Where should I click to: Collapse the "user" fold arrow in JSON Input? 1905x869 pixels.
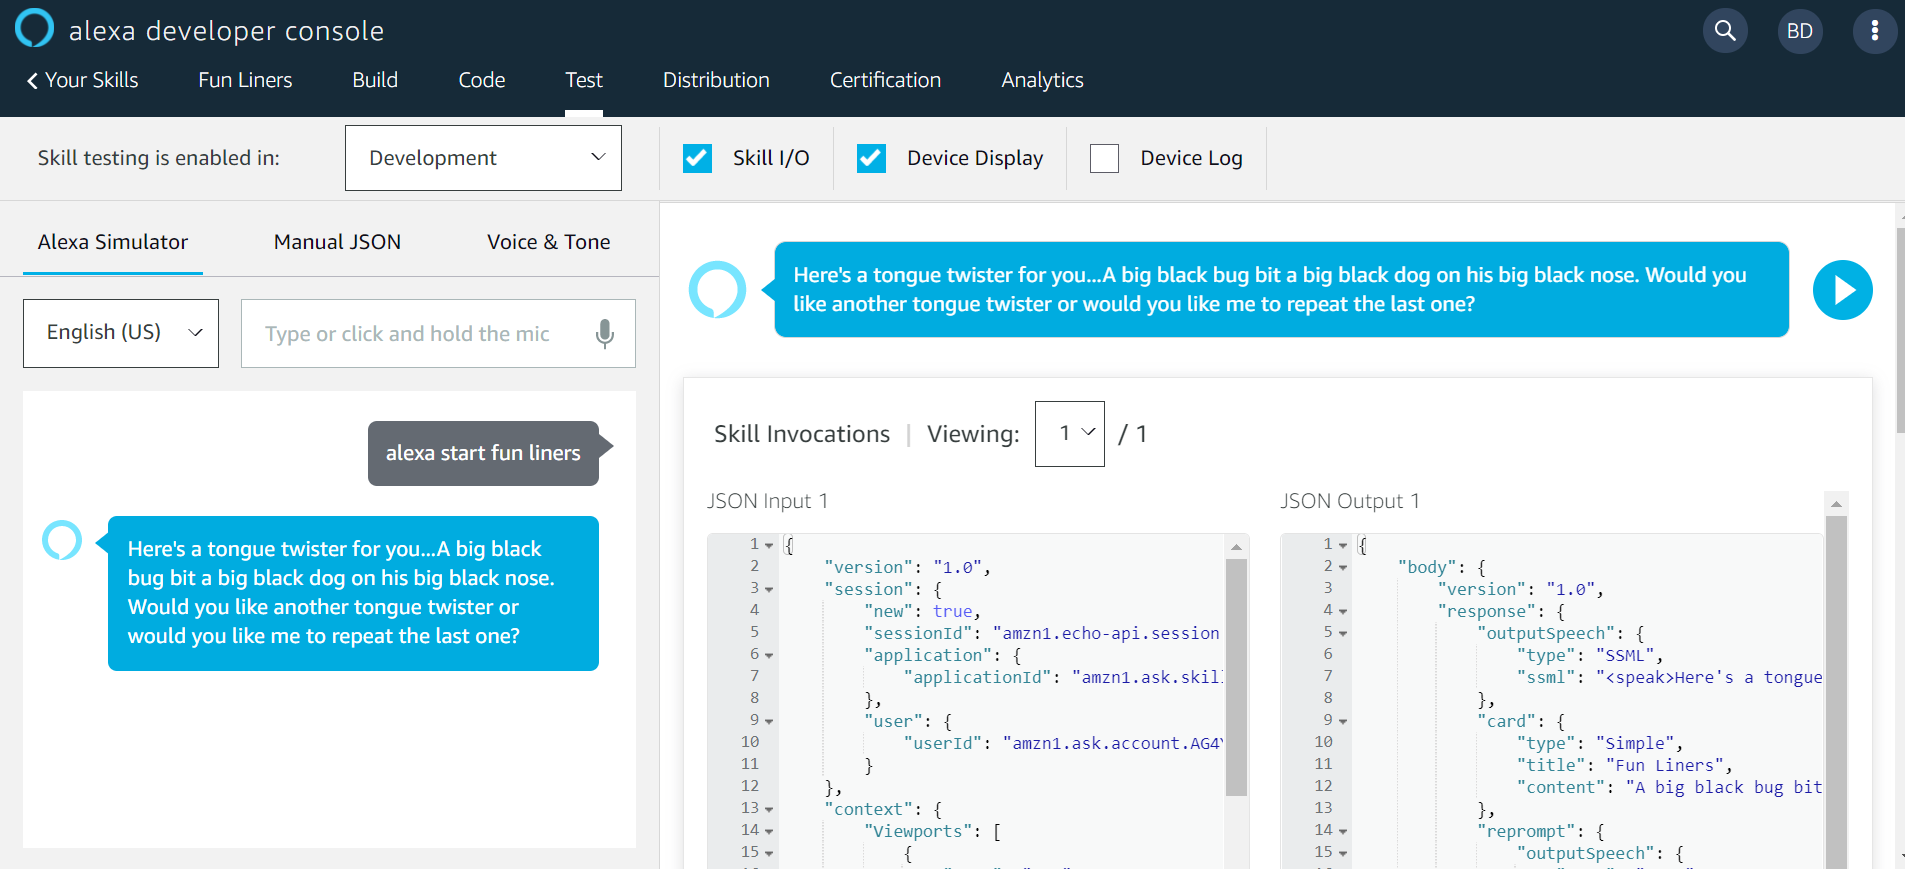click(x=769, y=722)
